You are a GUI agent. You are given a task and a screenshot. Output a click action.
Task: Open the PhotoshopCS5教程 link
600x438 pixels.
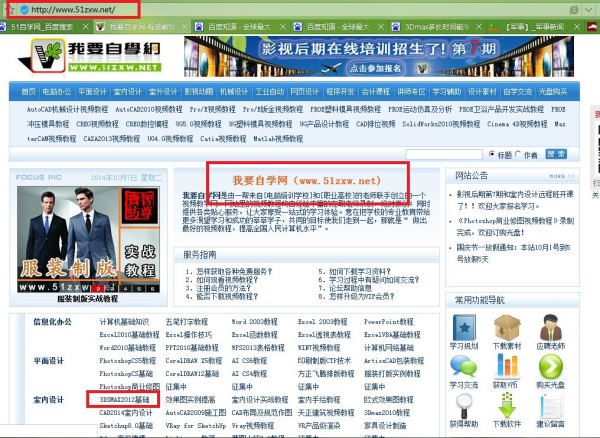(x=127, y=360)
